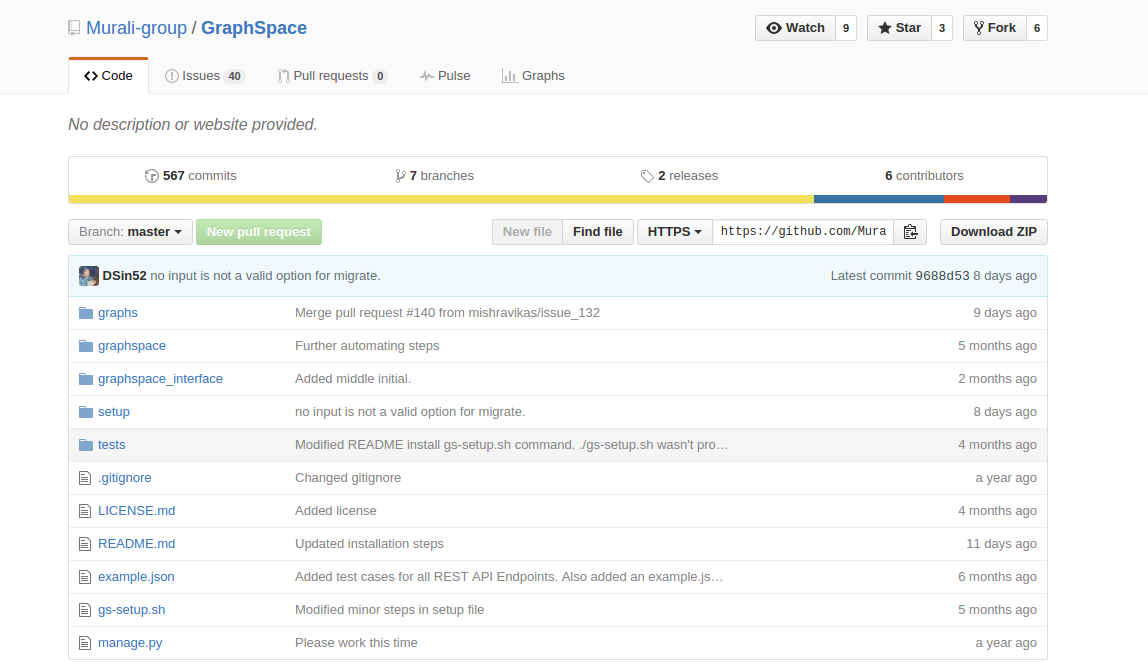1148x665 pixels.
Task: Click the New pull request button
Action: point(258,232)
